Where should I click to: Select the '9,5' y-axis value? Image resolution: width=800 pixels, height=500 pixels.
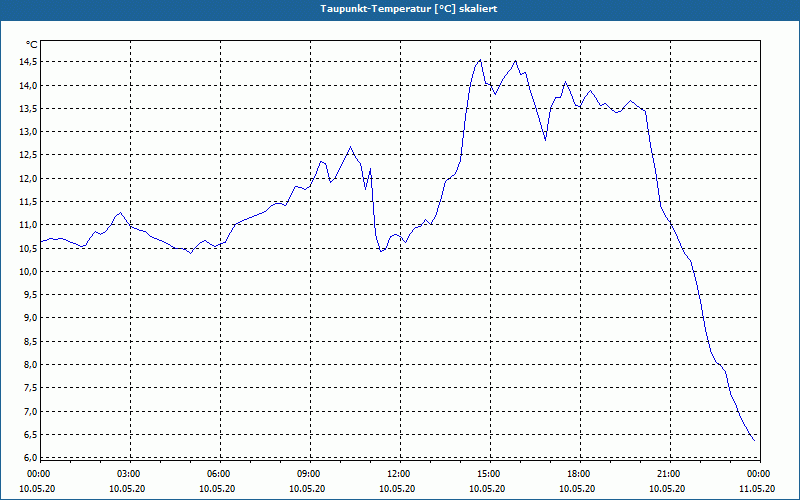point(30,294)
